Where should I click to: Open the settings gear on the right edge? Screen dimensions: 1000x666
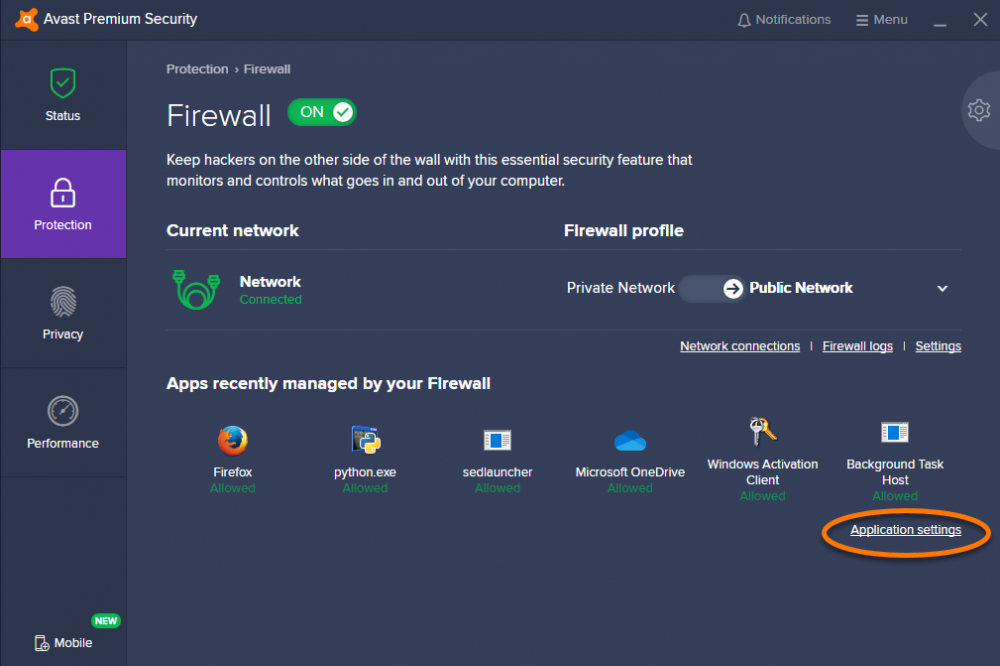[978, 110]
